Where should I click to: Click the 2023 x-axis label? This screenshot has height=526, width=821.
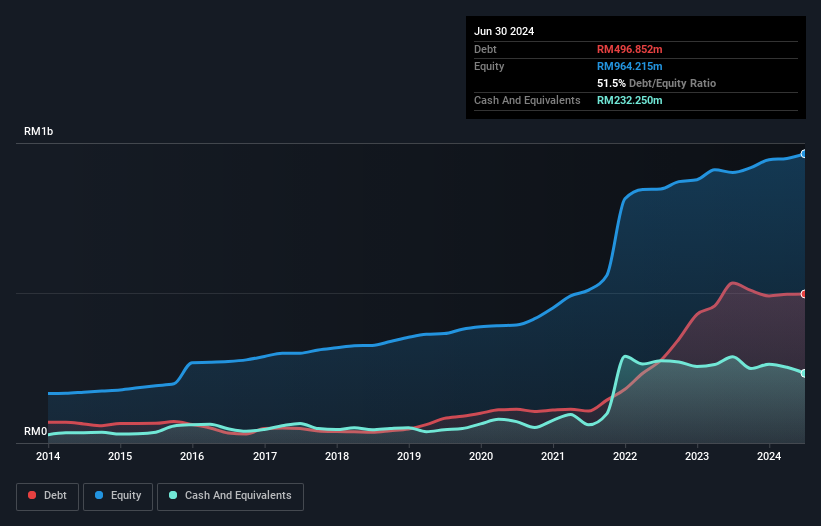point(697,456)
